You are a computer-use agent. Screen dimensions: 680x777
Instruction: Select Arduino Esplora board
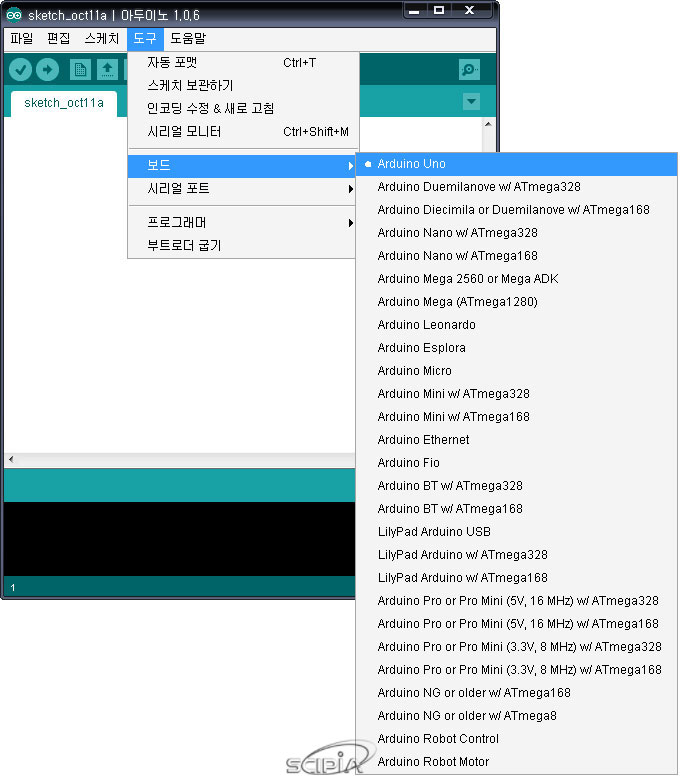[x=516, y=348]
